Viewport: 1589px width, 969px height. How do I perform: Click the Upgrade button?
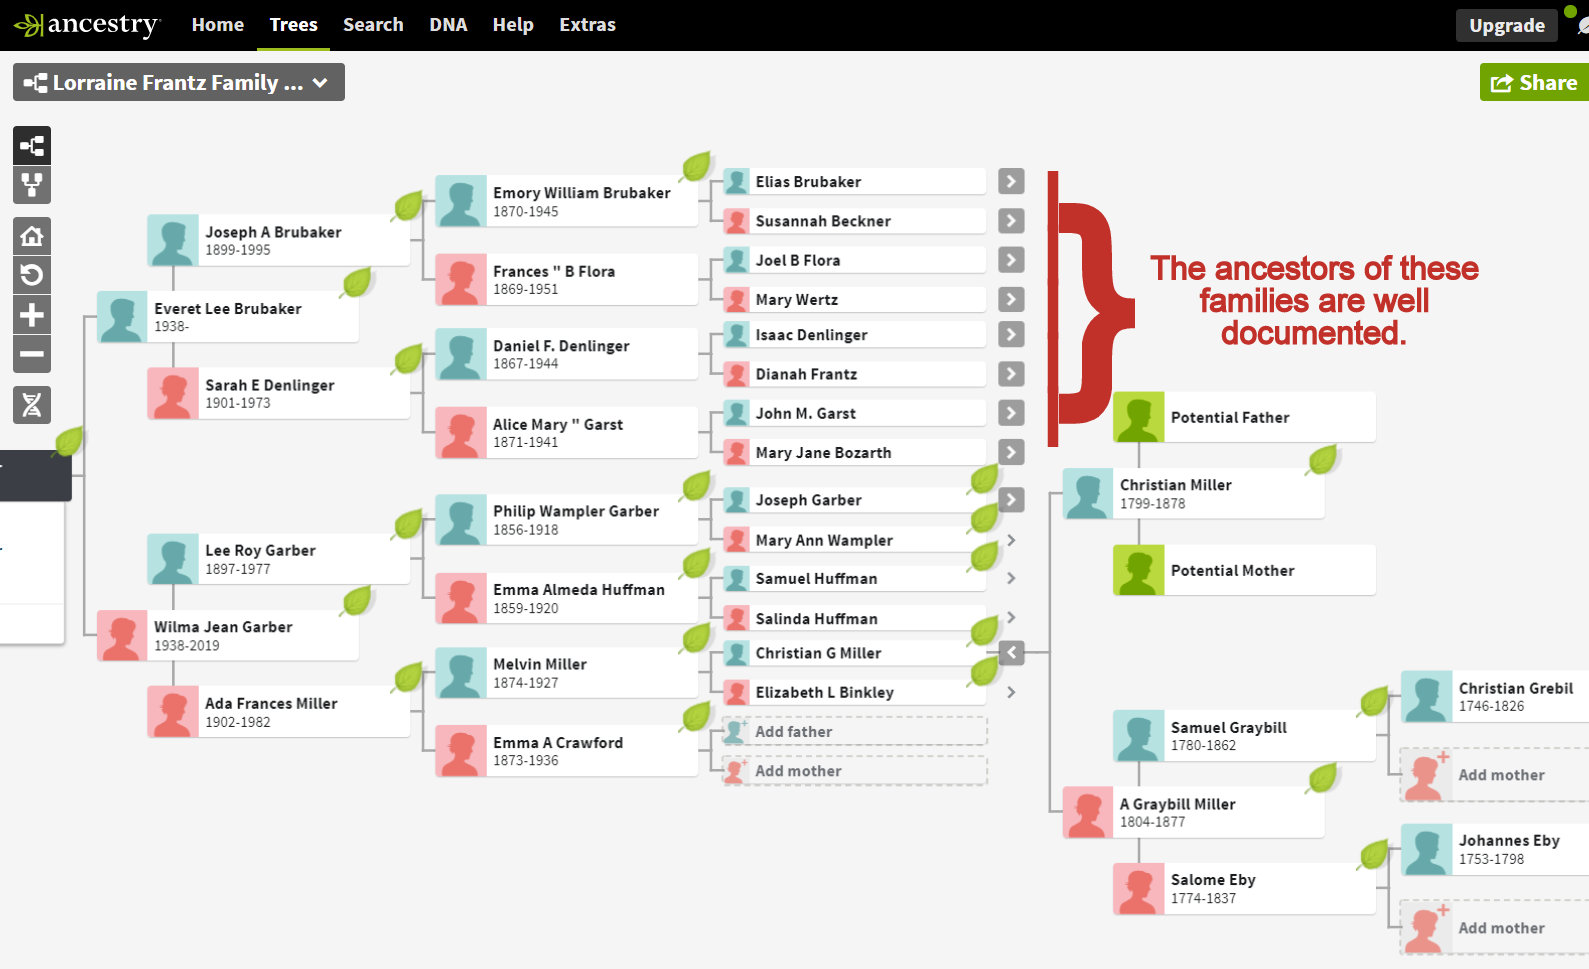pos(1506,26)
